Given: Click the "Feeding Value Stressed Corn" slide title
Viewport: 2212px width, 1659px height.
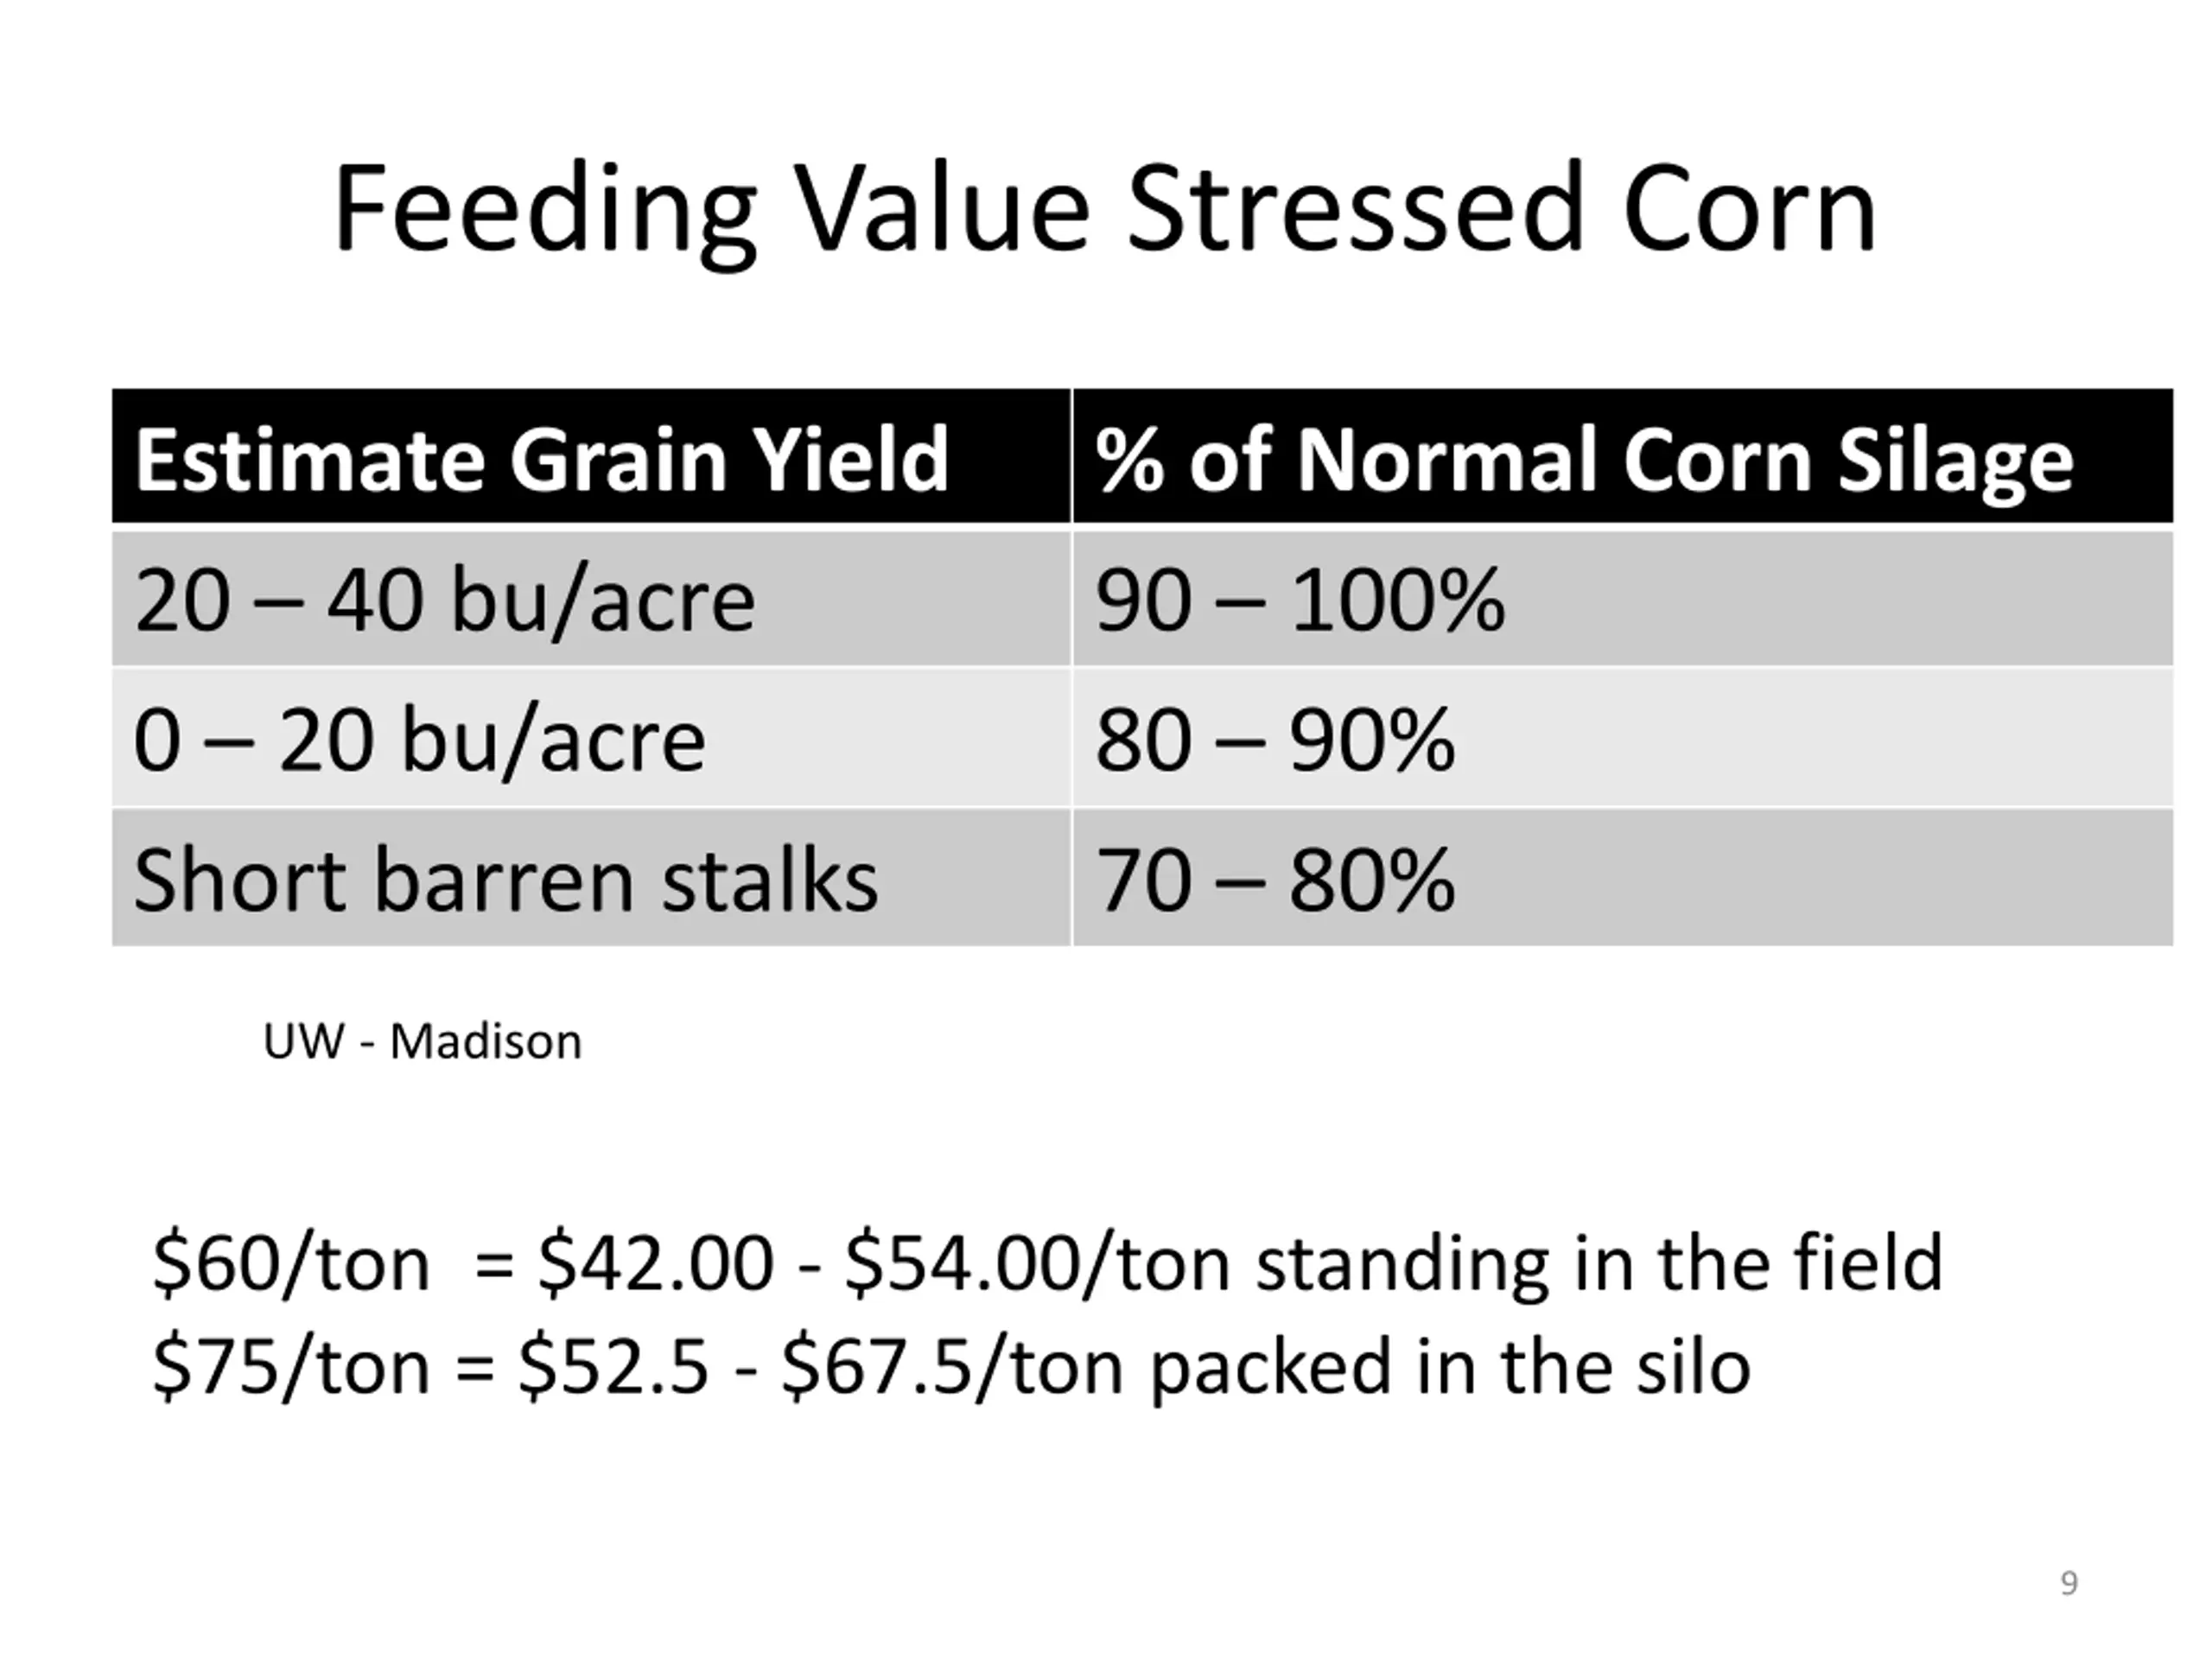Looking at the screenshot, I should [x=1104, y=210].
